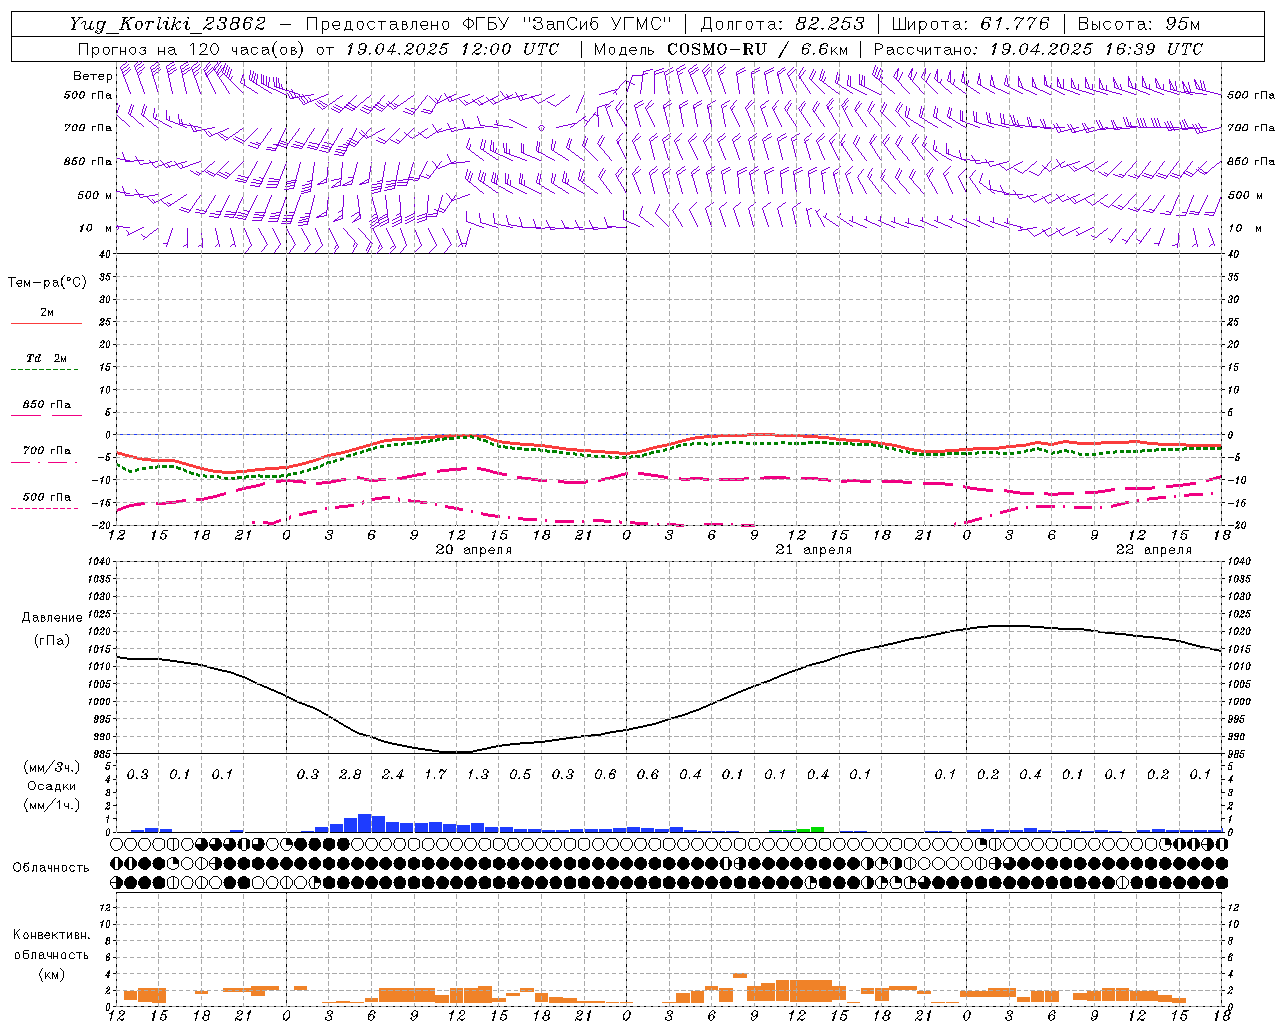Select the 'ЗапСиб УГМС' provider text
The width and height of the screenshot is (1280, 1024).
[596, 24]
